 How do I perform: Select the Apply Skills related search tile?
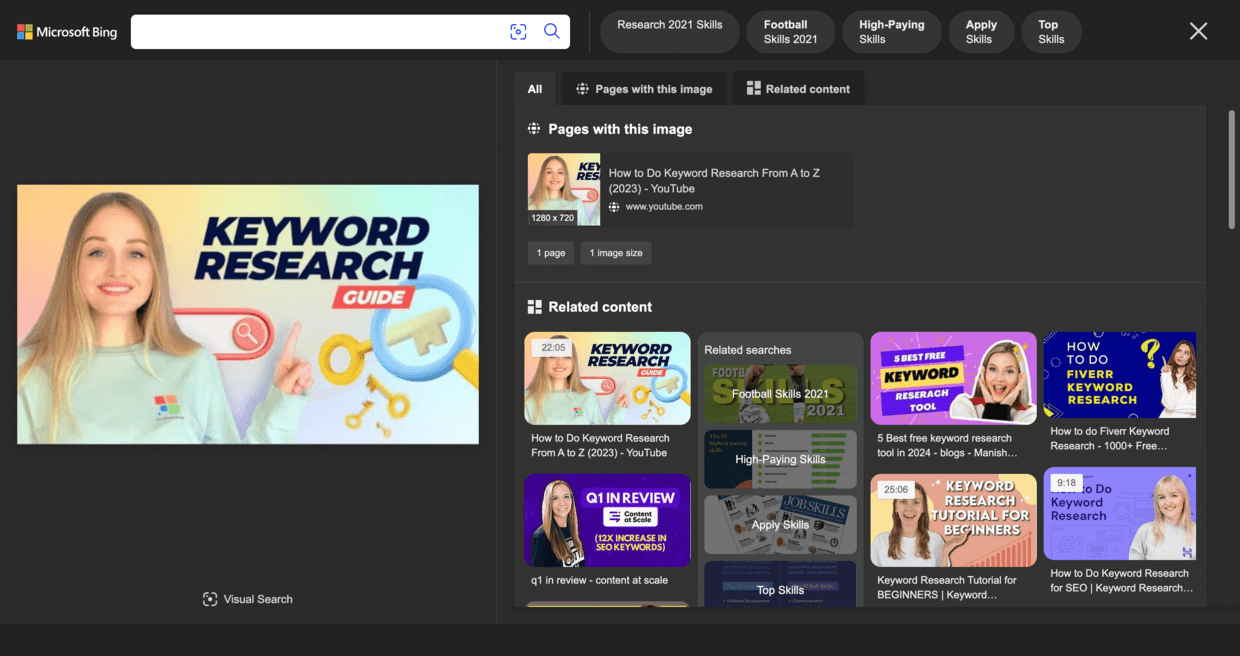pos(780,524)
